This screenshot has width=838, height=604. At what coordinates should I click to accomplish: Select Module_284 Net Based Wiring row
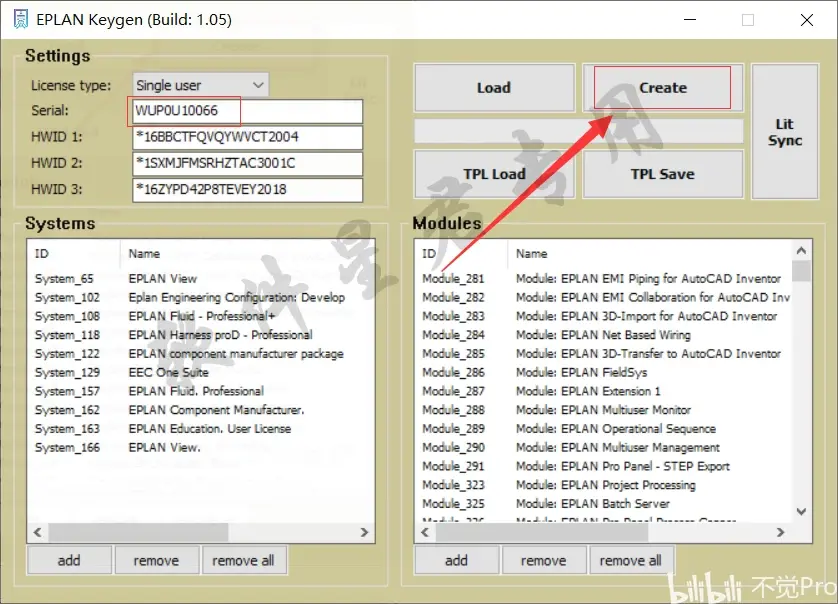tap(603, 335)
